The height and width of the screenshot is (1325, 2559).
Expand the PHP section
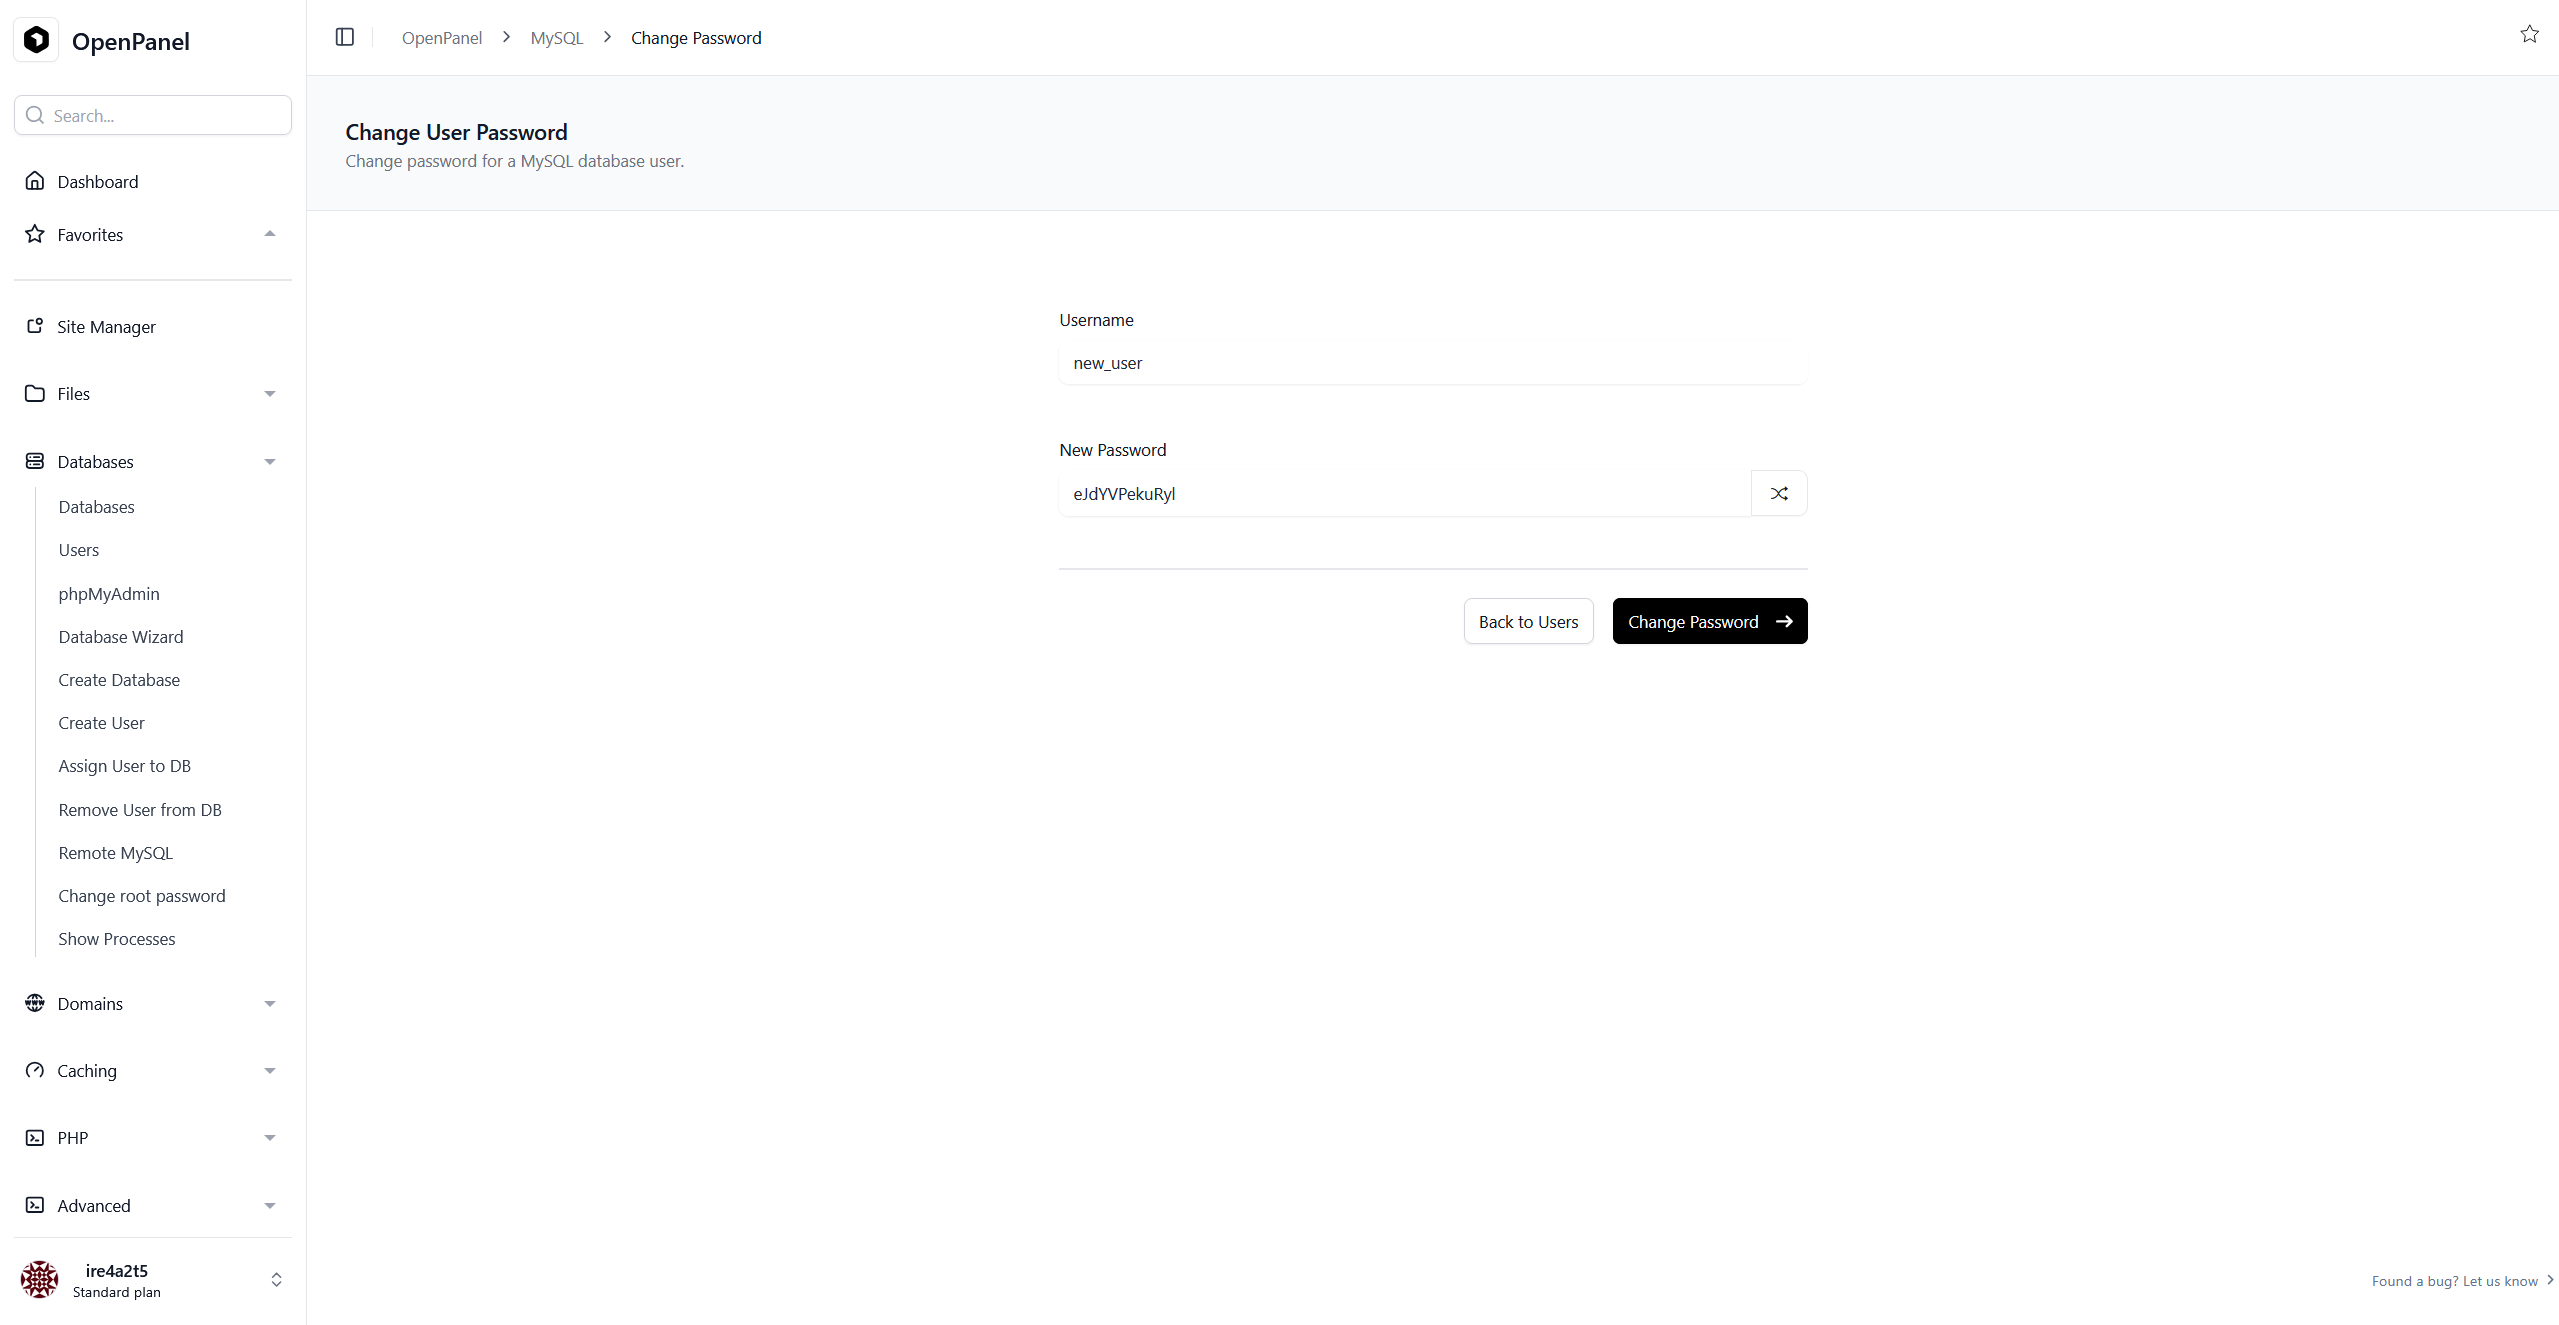pos(269,1138)
